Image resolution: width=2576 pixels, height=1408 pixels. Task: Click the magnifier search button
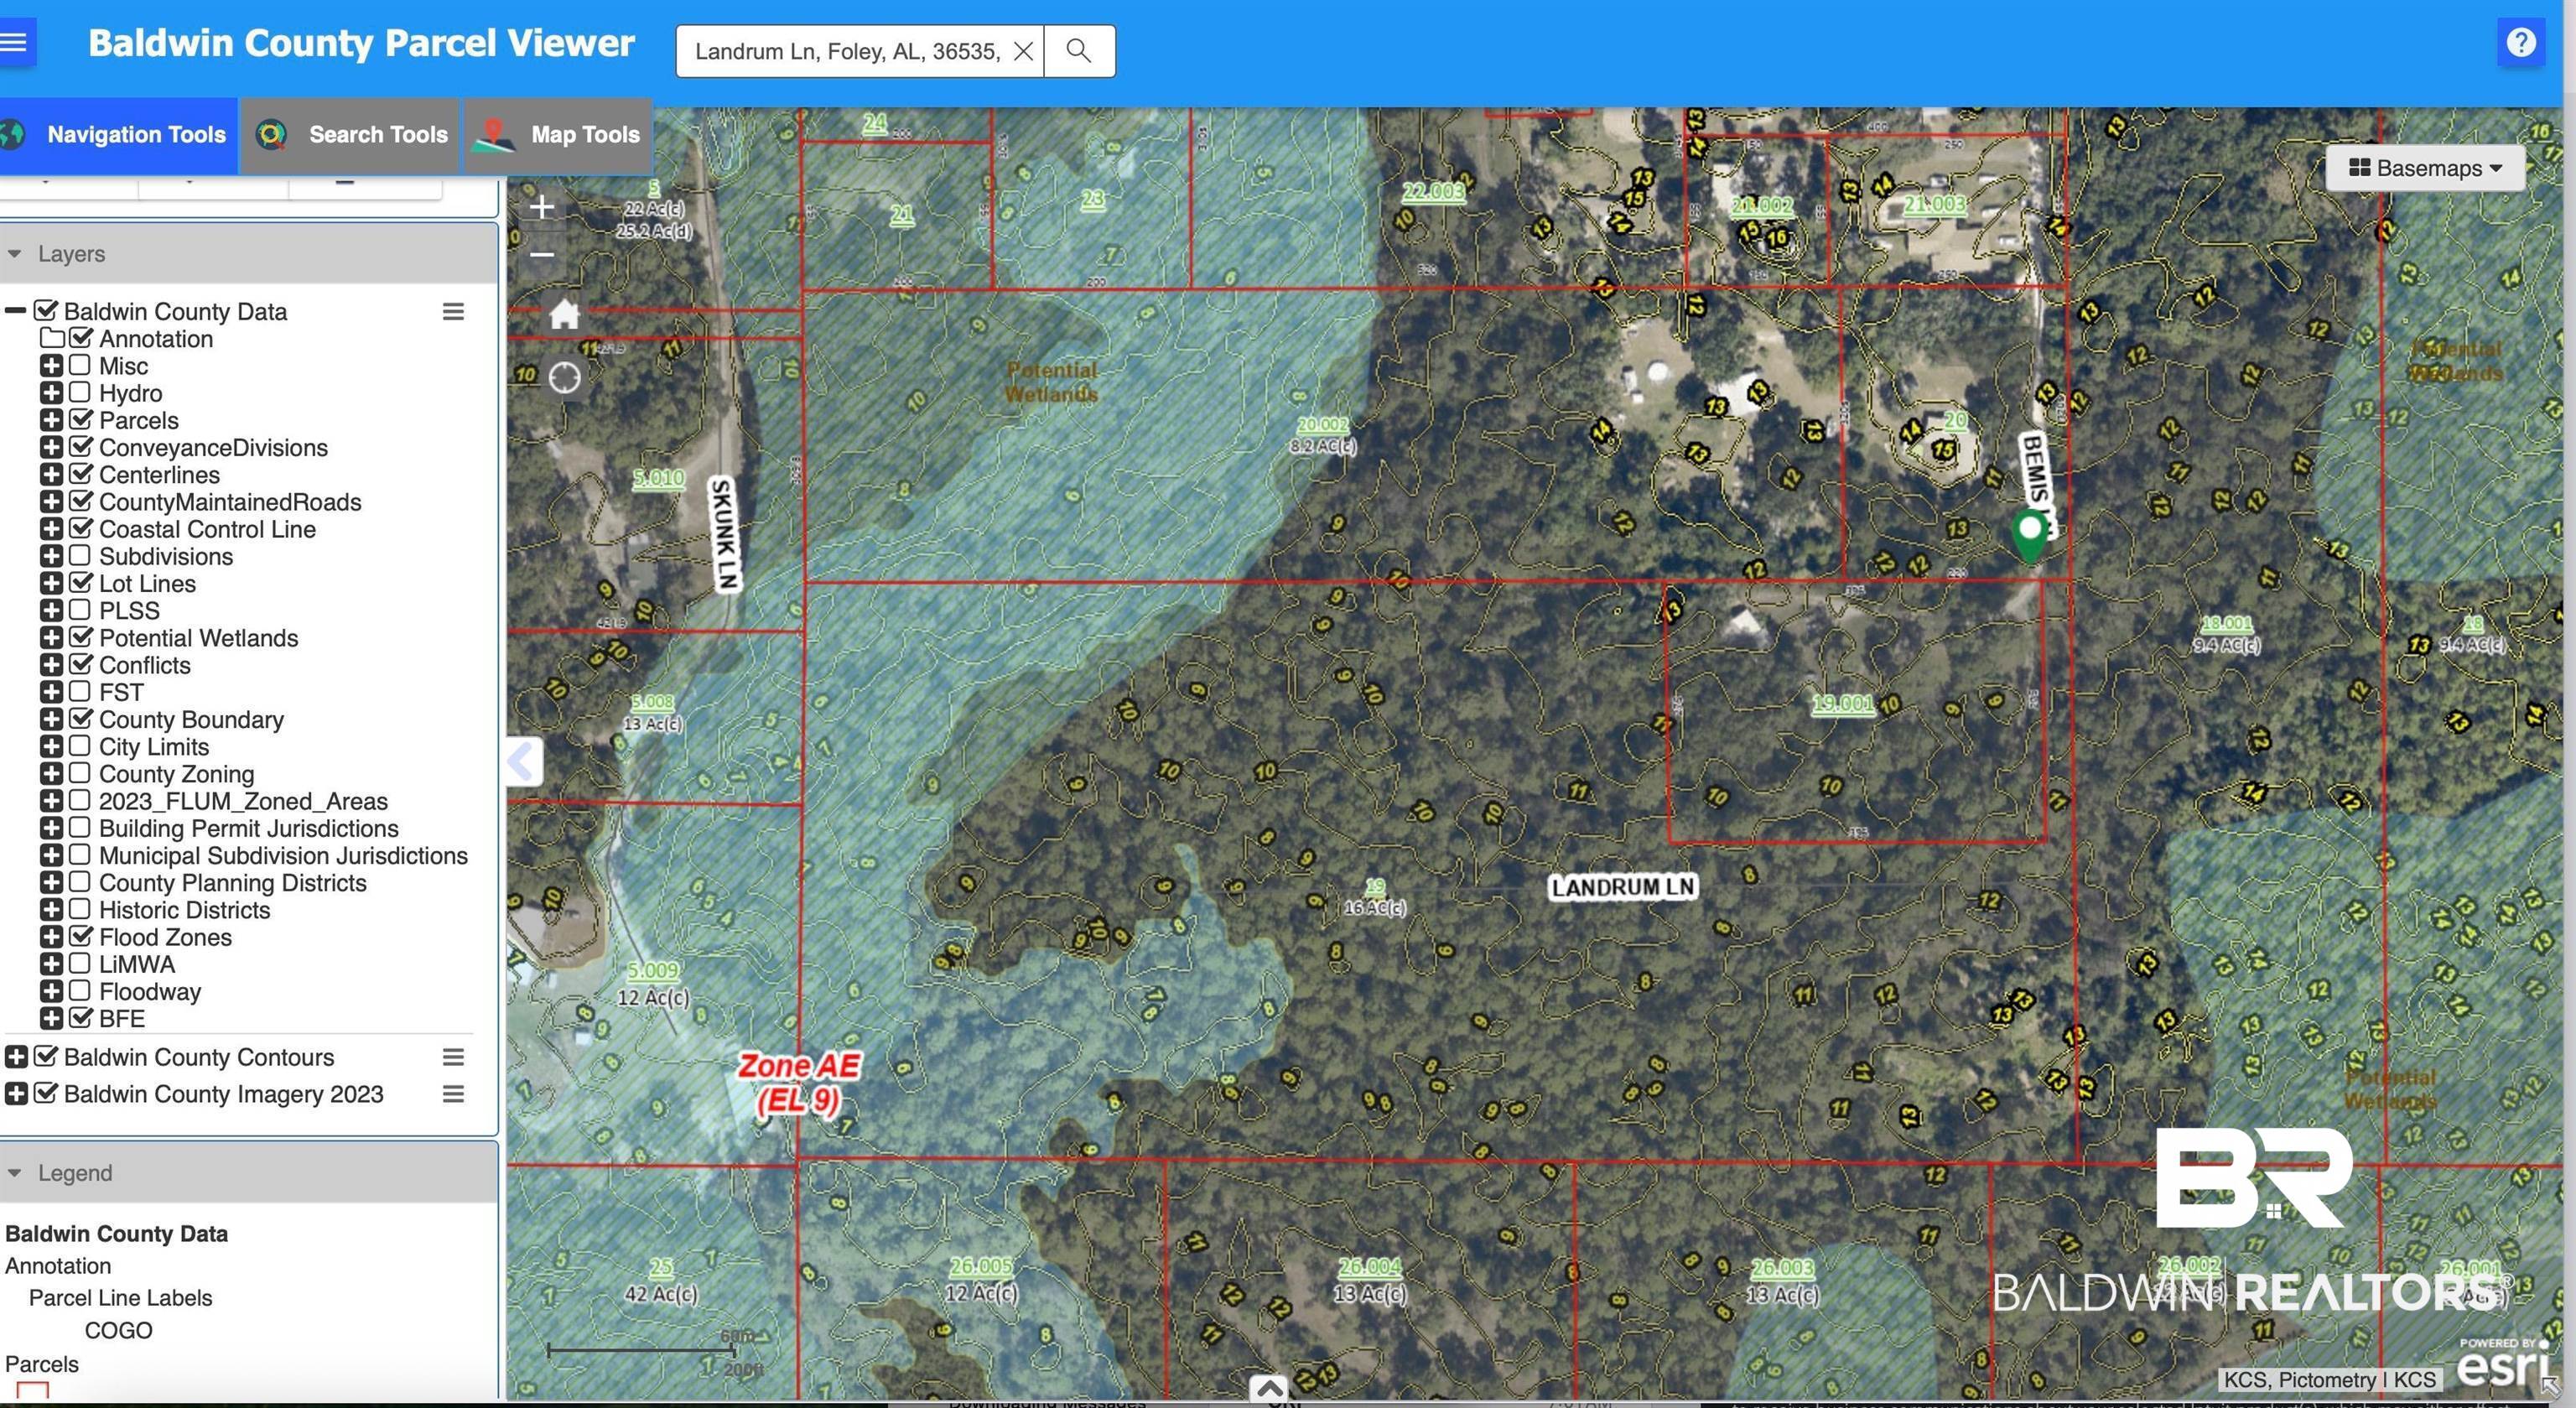1078,51
